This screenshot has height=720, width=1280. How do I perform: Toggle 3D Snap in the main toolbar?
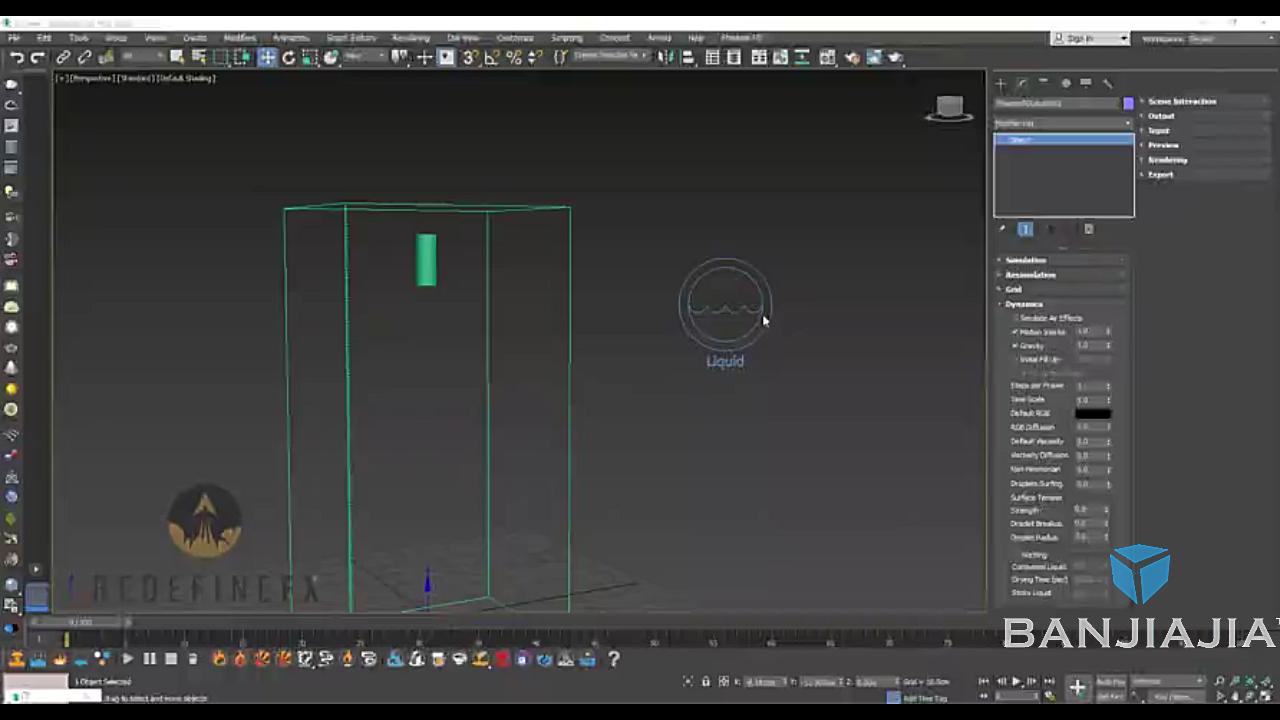click(467, 57)
